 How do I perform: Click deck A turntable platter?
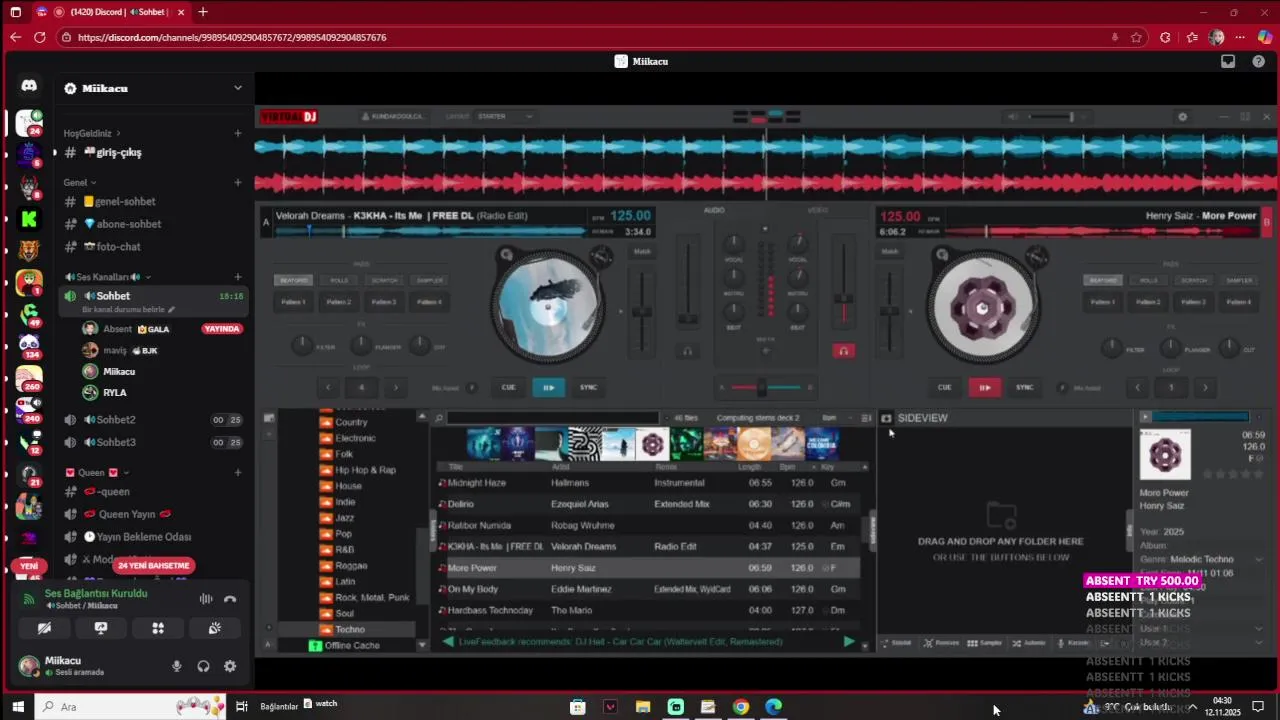pos(548,304)
